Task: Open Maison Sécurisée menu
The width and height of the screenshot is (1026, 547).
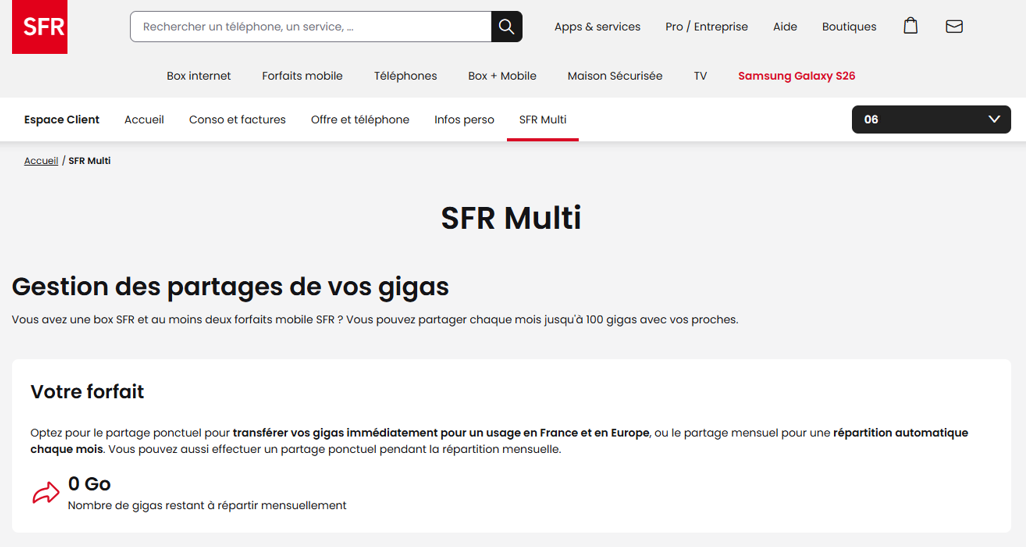Action: coord(614,76)
